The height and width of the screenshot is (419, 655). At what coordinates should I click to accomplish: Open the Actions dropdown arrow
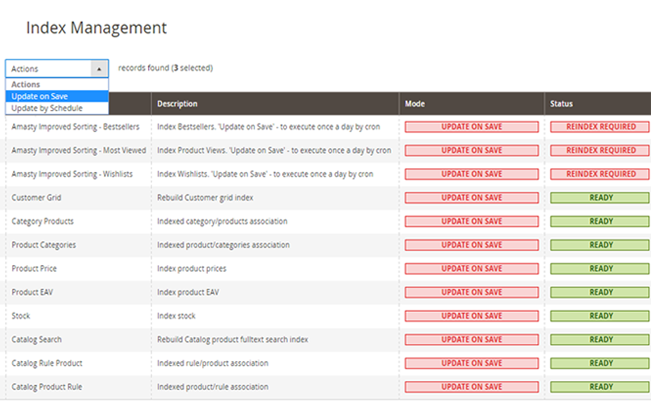coord(99,68)
